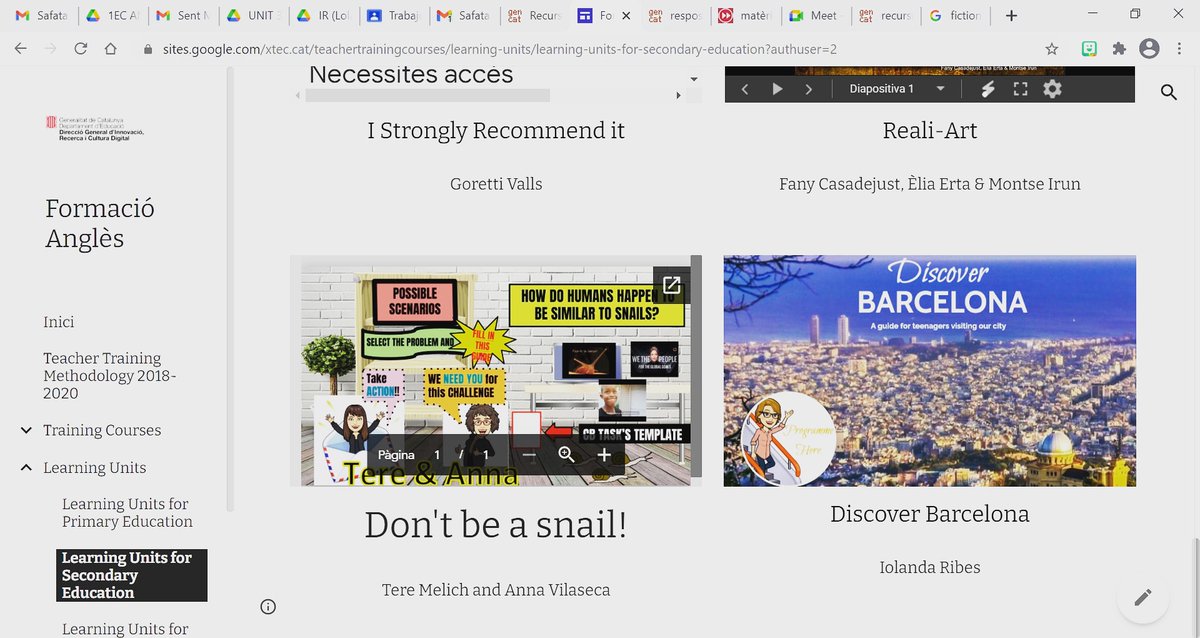The height and width of the screenshot is (638, 1200).
Task: Click the page number field in PDF toolbar
Action: (437, 455)
